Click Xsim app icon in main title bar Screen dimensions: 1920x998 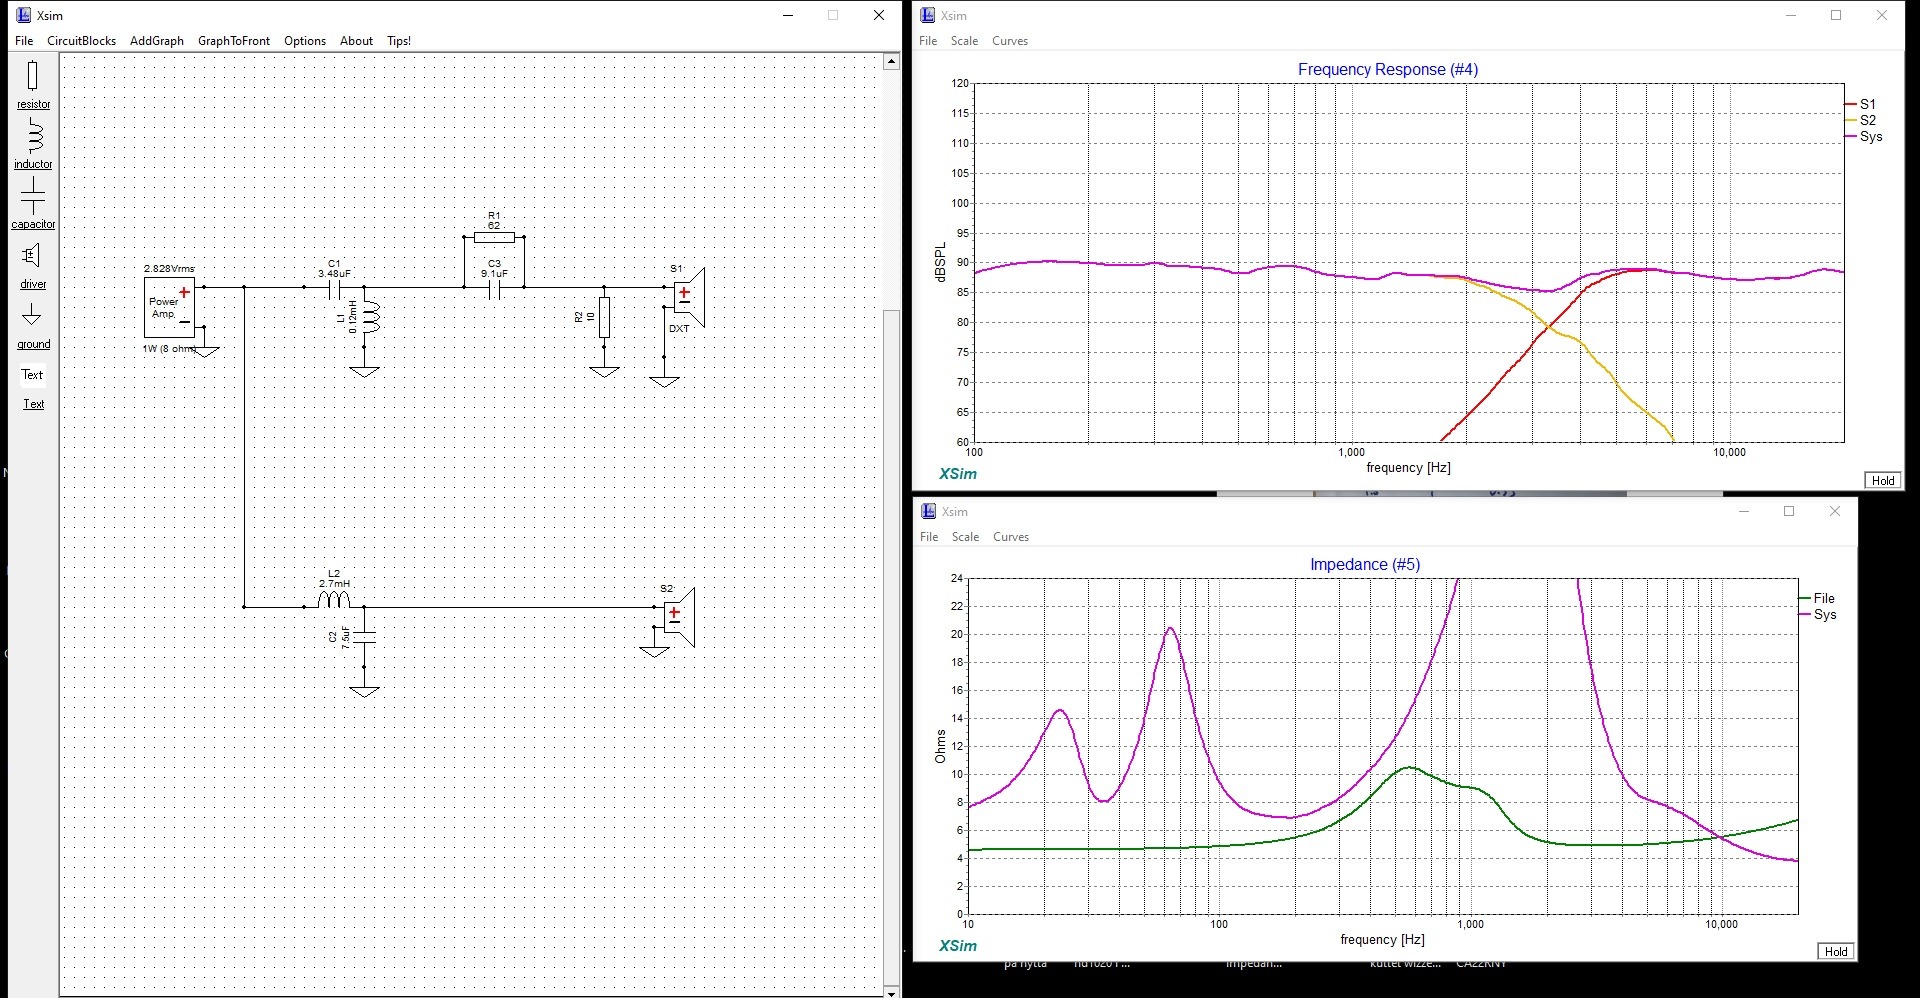23,15
